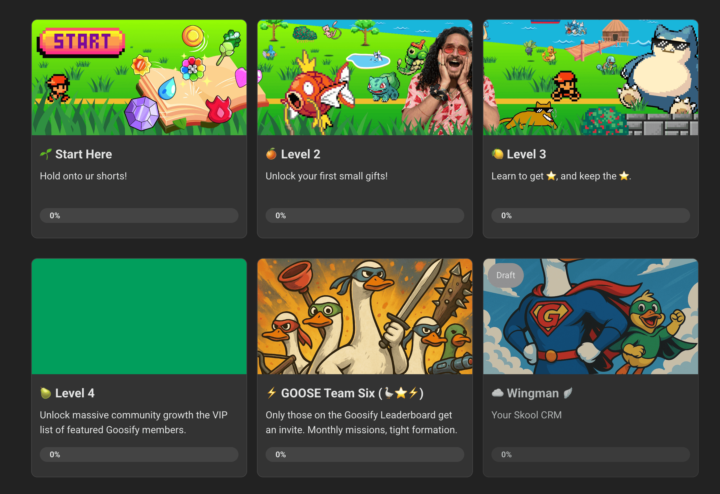The width and height of the screenshot is (720, 494).
Task: Open the Start Here course thumbnail
Action: coord(139,78)
